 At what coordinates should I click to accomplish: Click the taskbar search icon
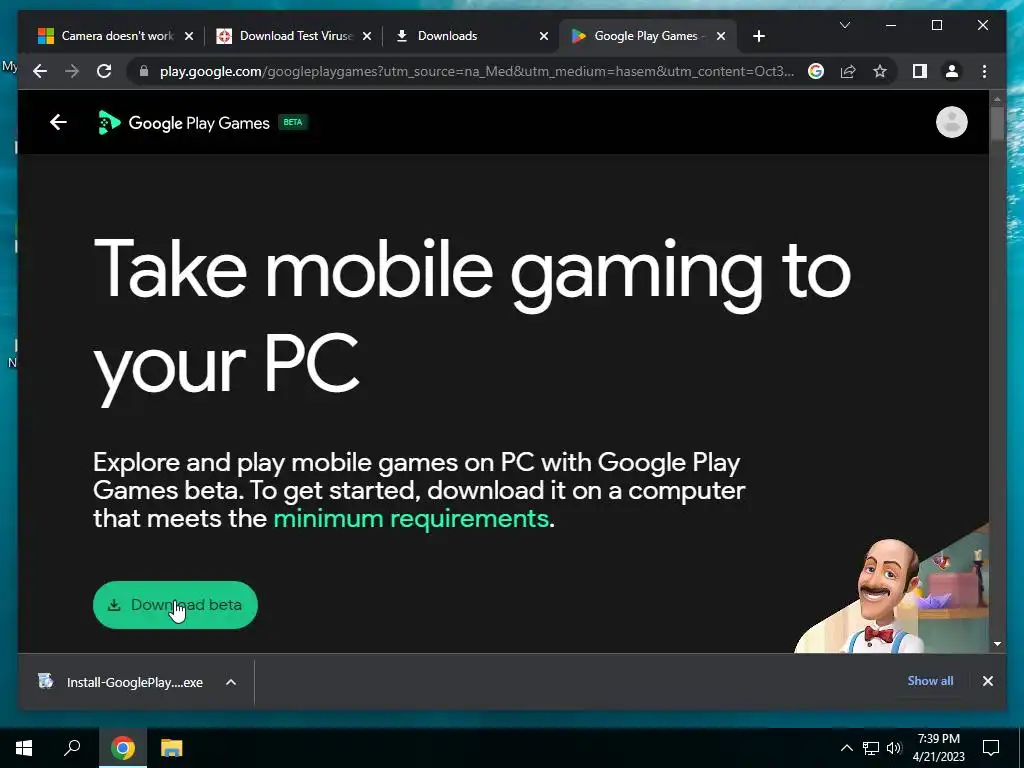pos(72,748)
